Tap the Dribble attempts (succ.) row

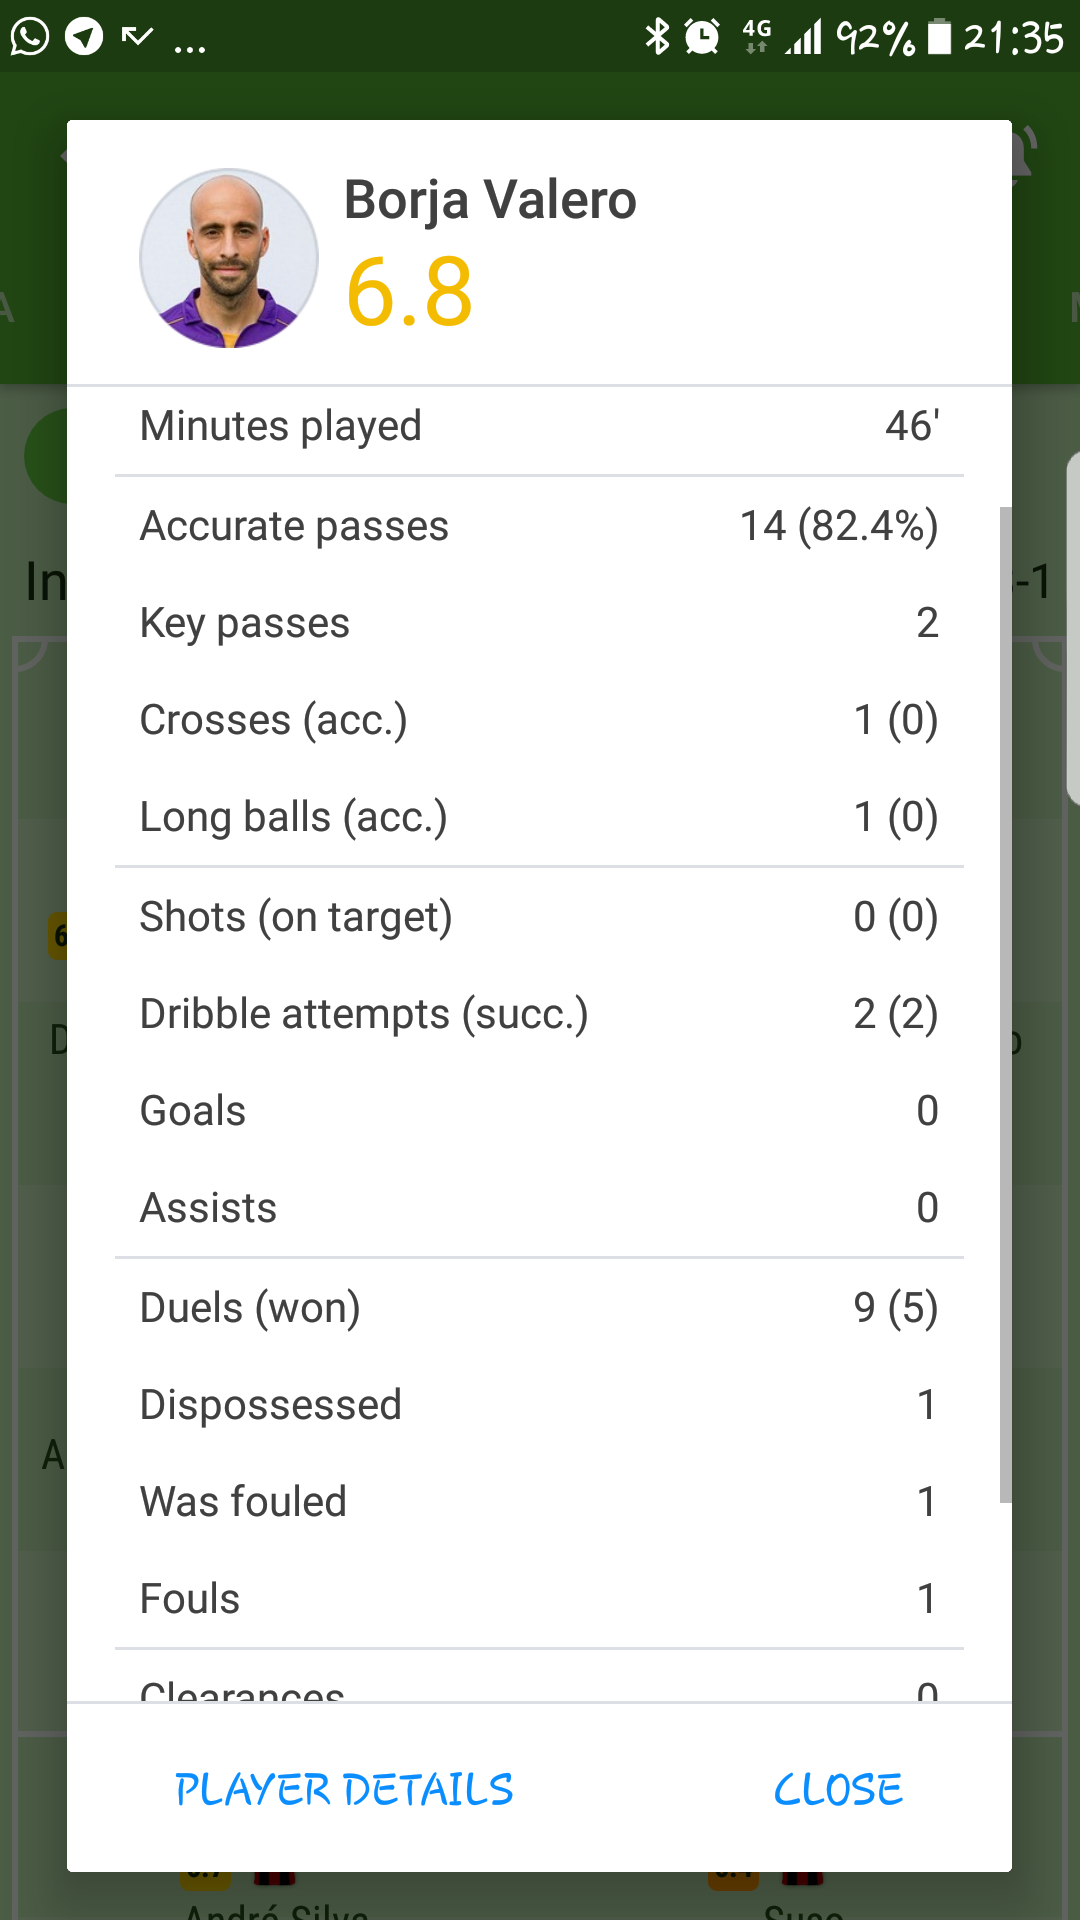pos(539,1014)
